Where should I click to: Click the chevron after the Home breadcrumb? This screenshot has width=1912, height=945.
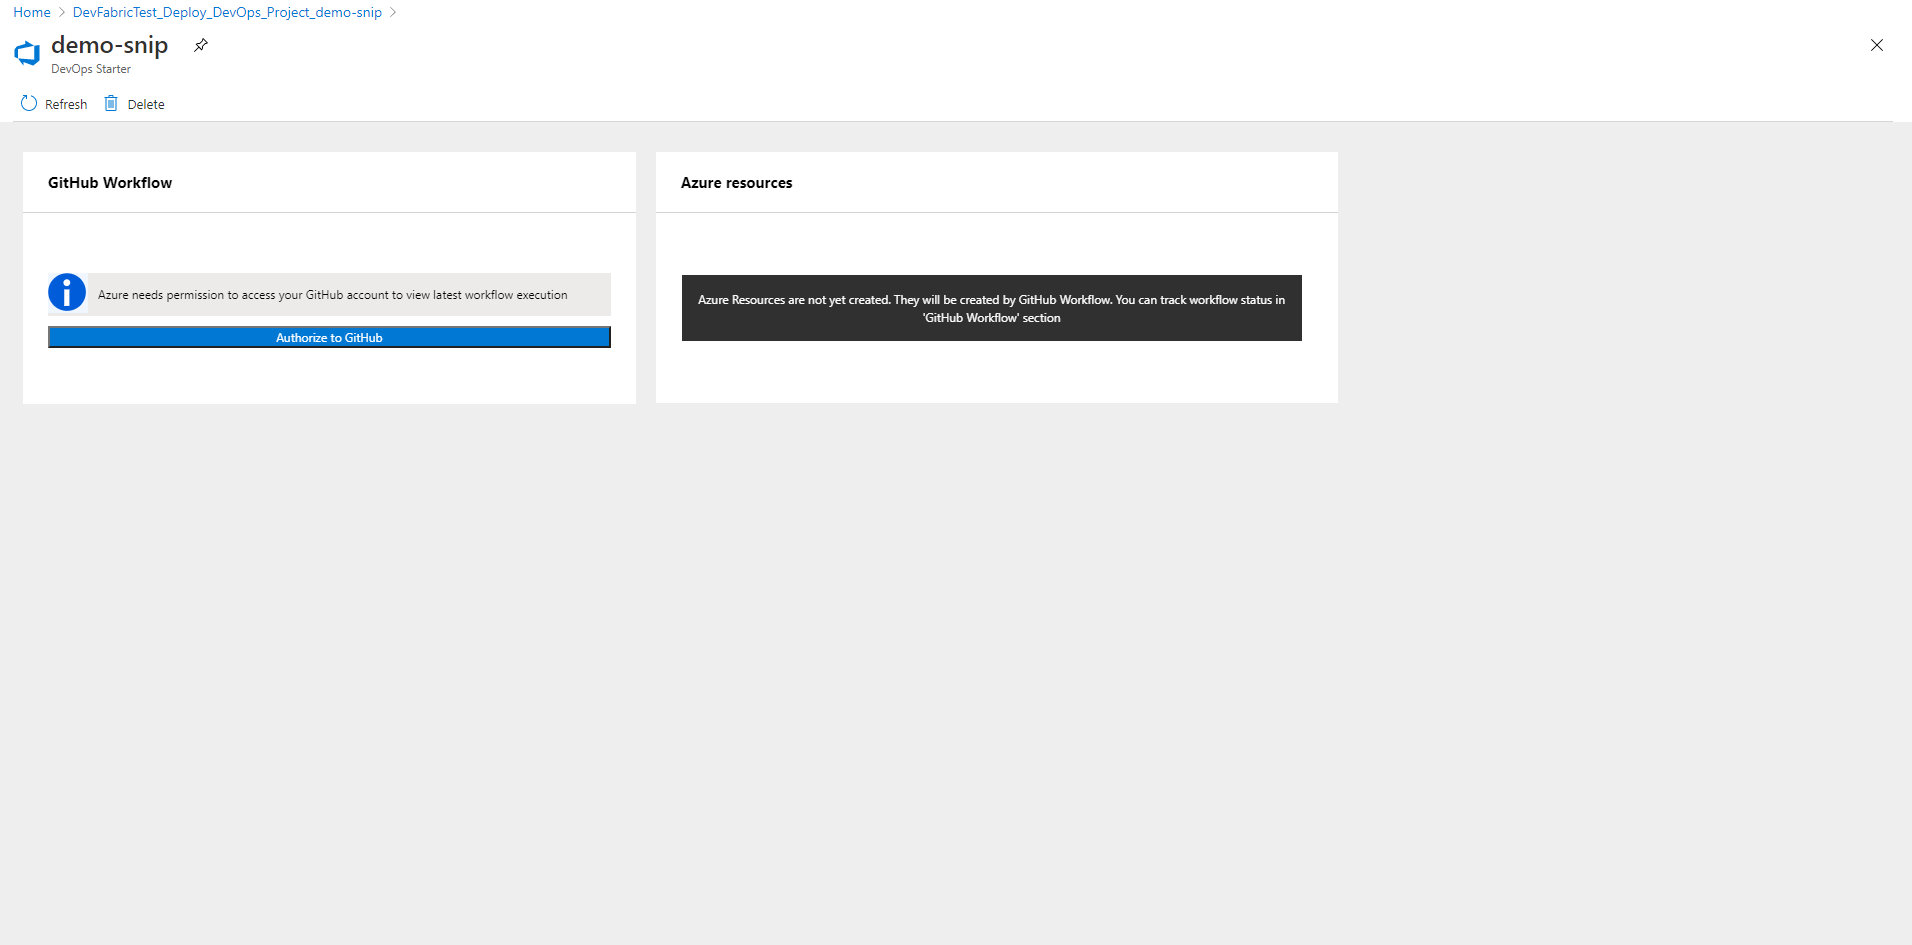62,12
